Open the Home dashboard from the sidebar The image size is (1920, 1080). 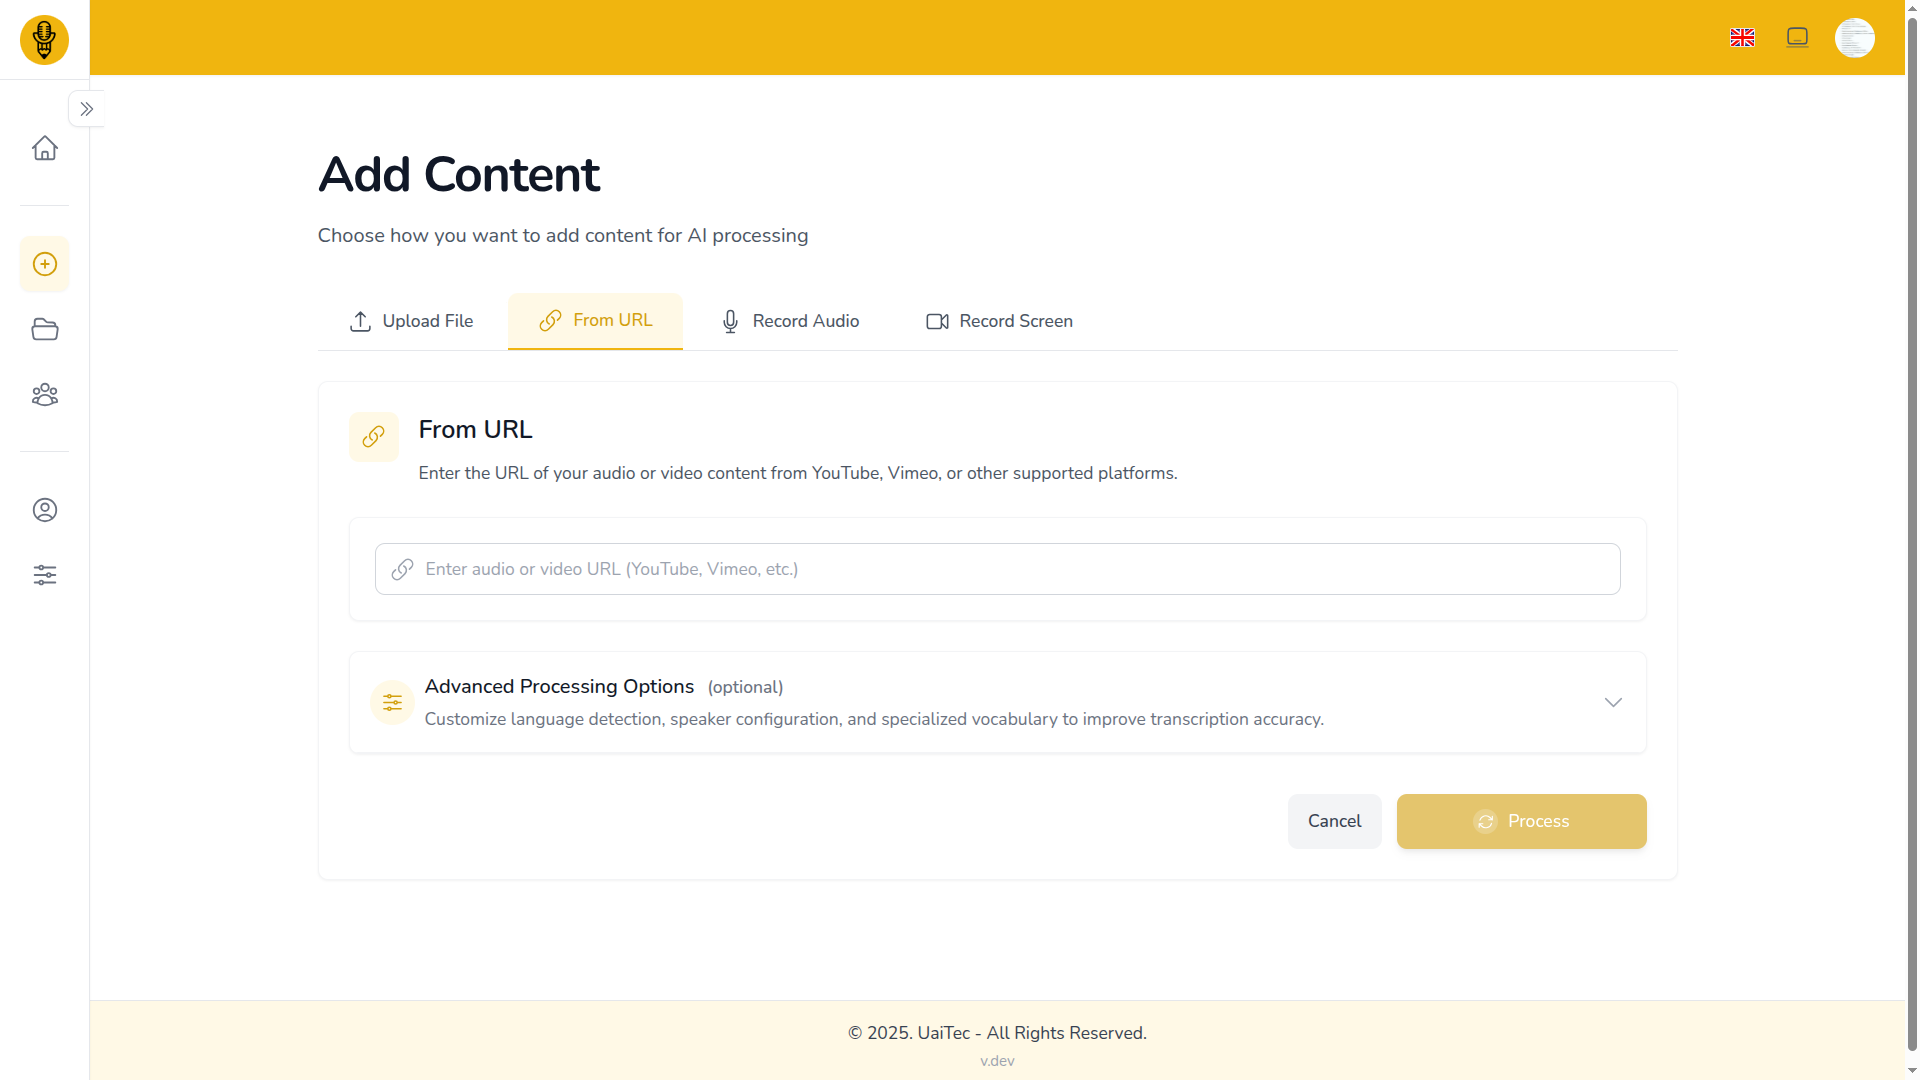click(x=45, y=147)
